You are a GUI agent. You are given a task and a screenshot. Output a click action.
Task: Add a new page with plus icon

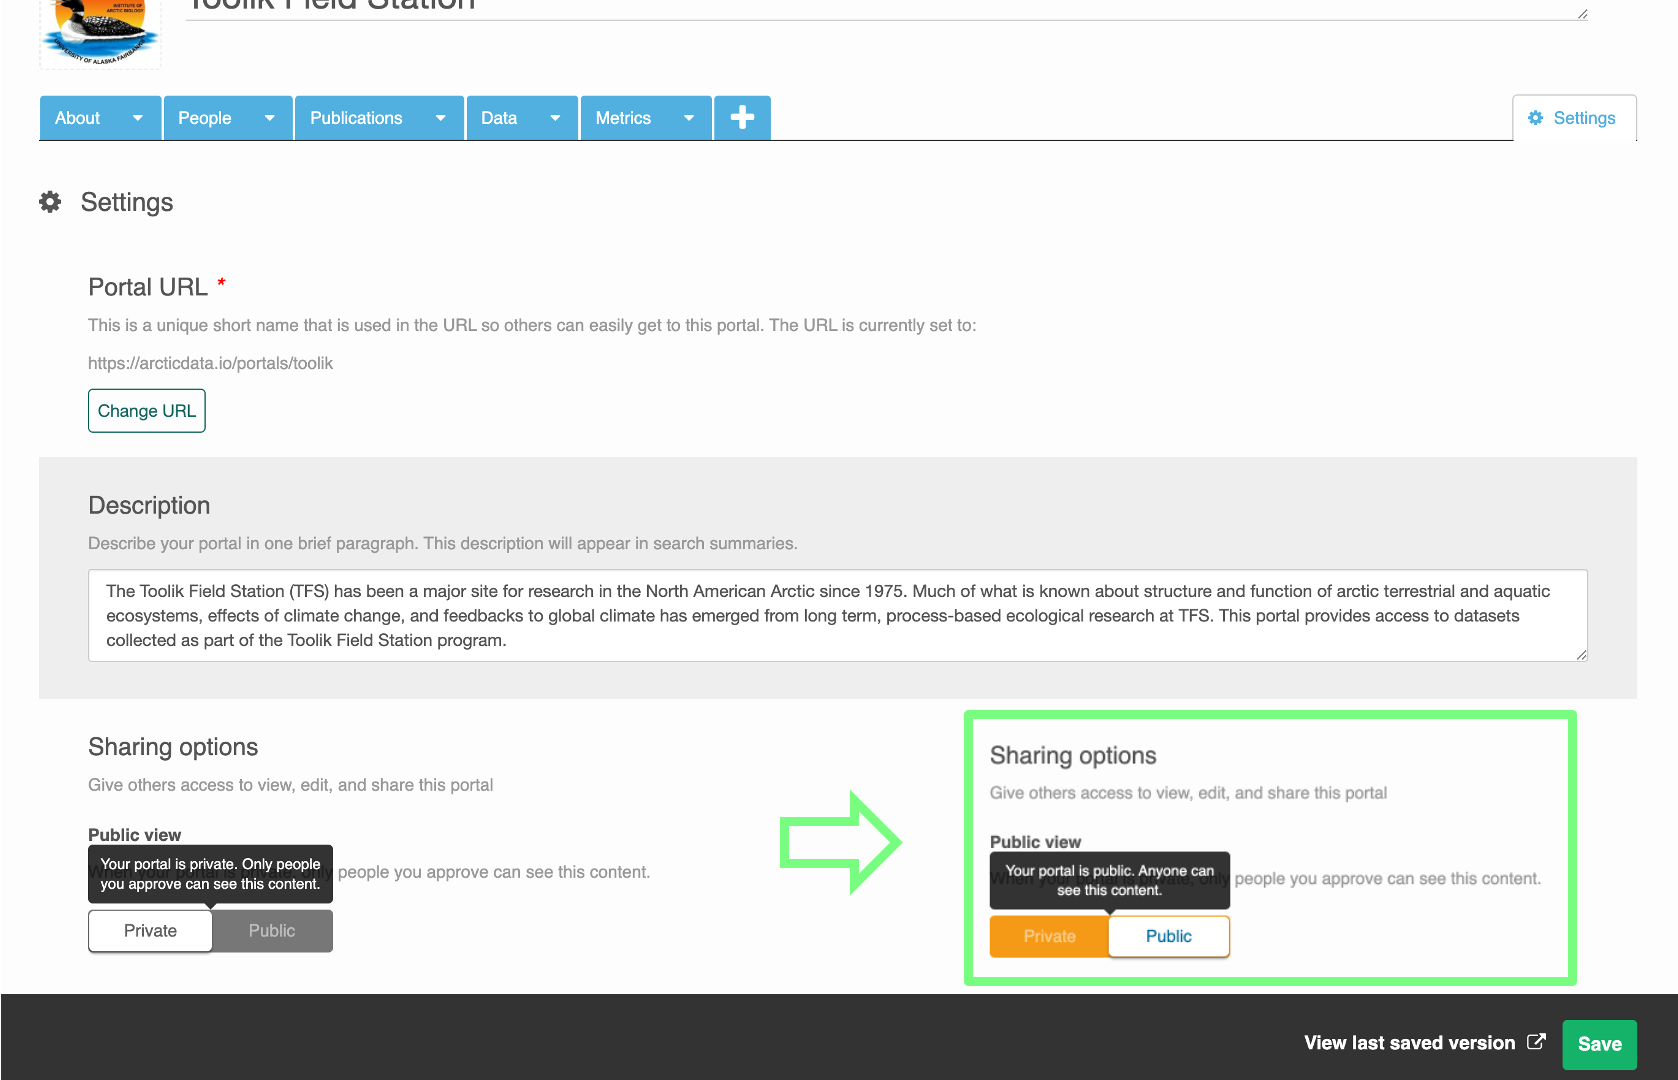pyautogui.click(x=742, y=118)
